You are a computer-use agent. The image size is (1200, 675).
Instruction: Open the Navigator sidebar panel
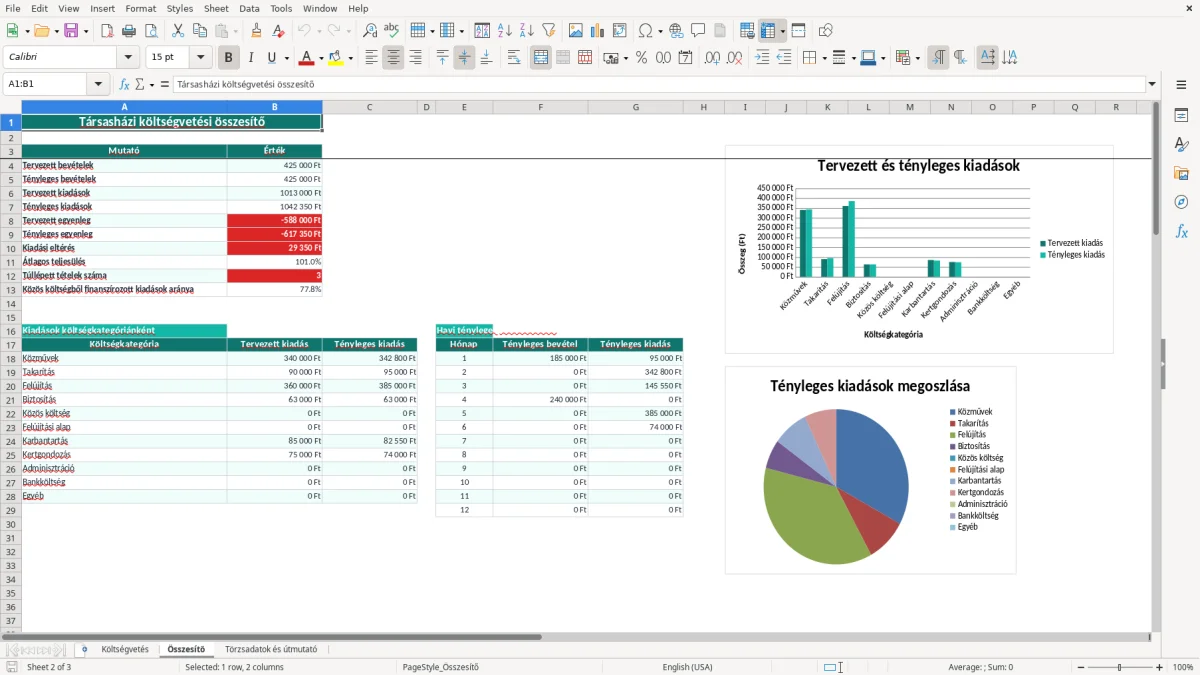pyautogui.click(x=1181, y=202)
